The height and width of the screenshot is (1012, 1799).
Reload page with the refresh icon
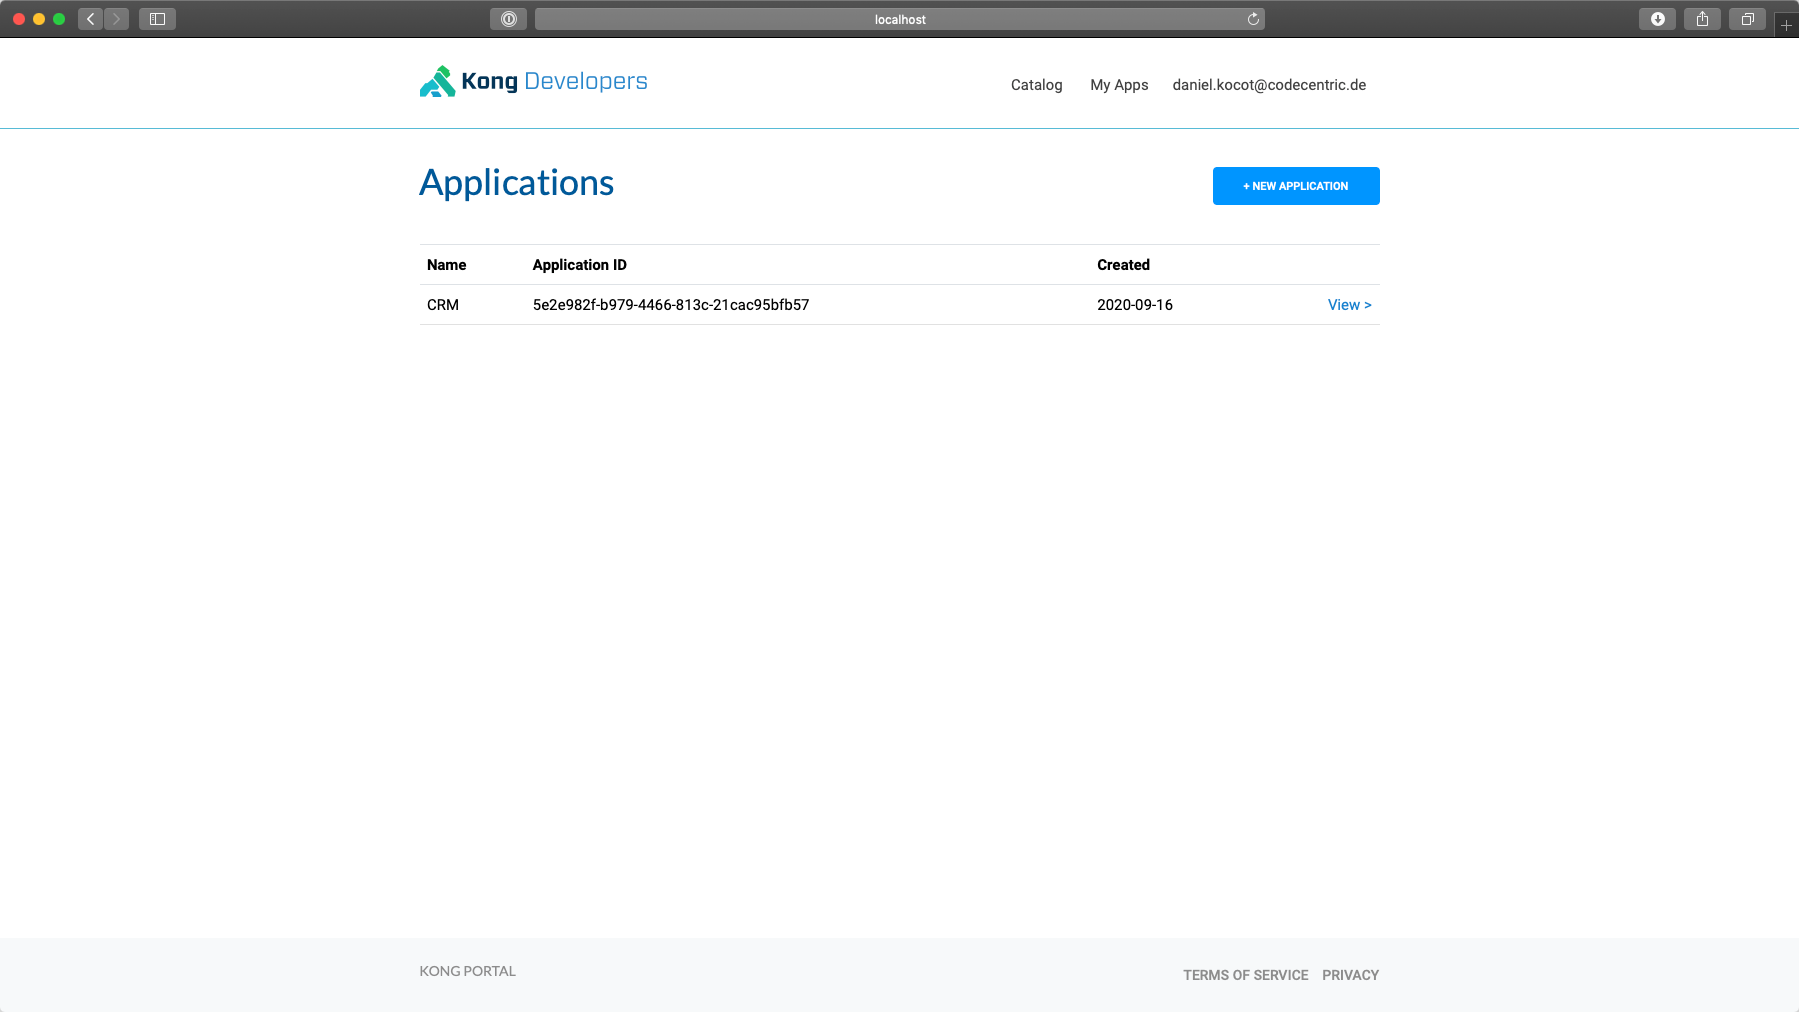tap(1253, 19)
